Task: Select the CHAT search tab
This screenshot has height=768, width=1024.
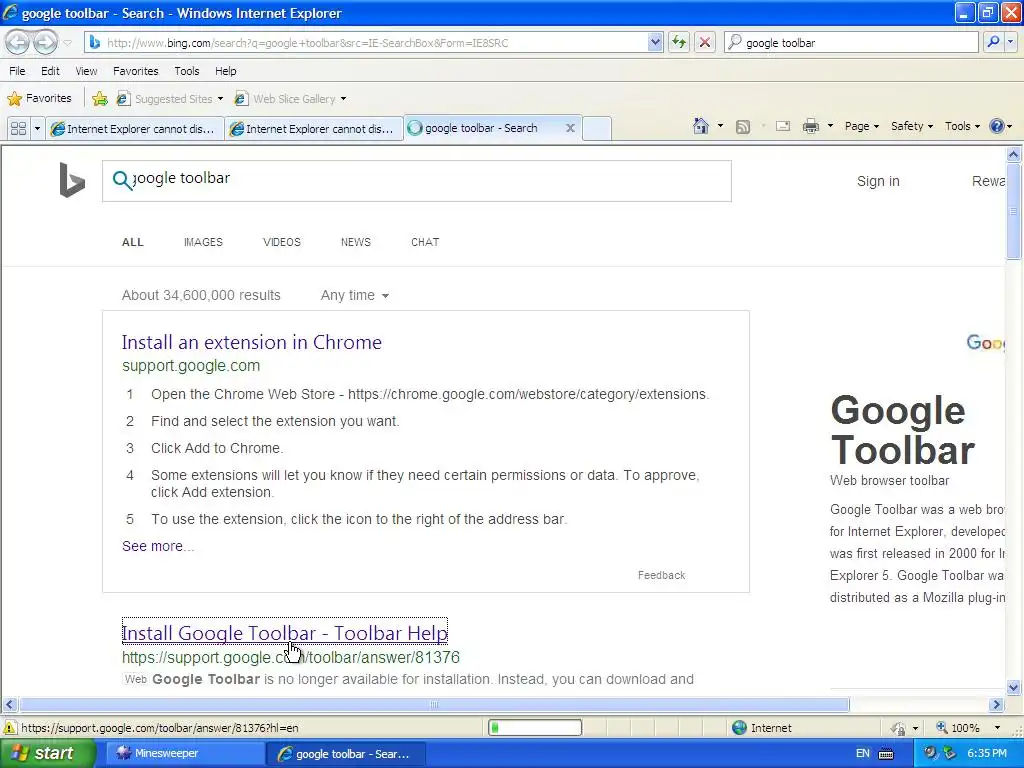Action: coord(424,242)
